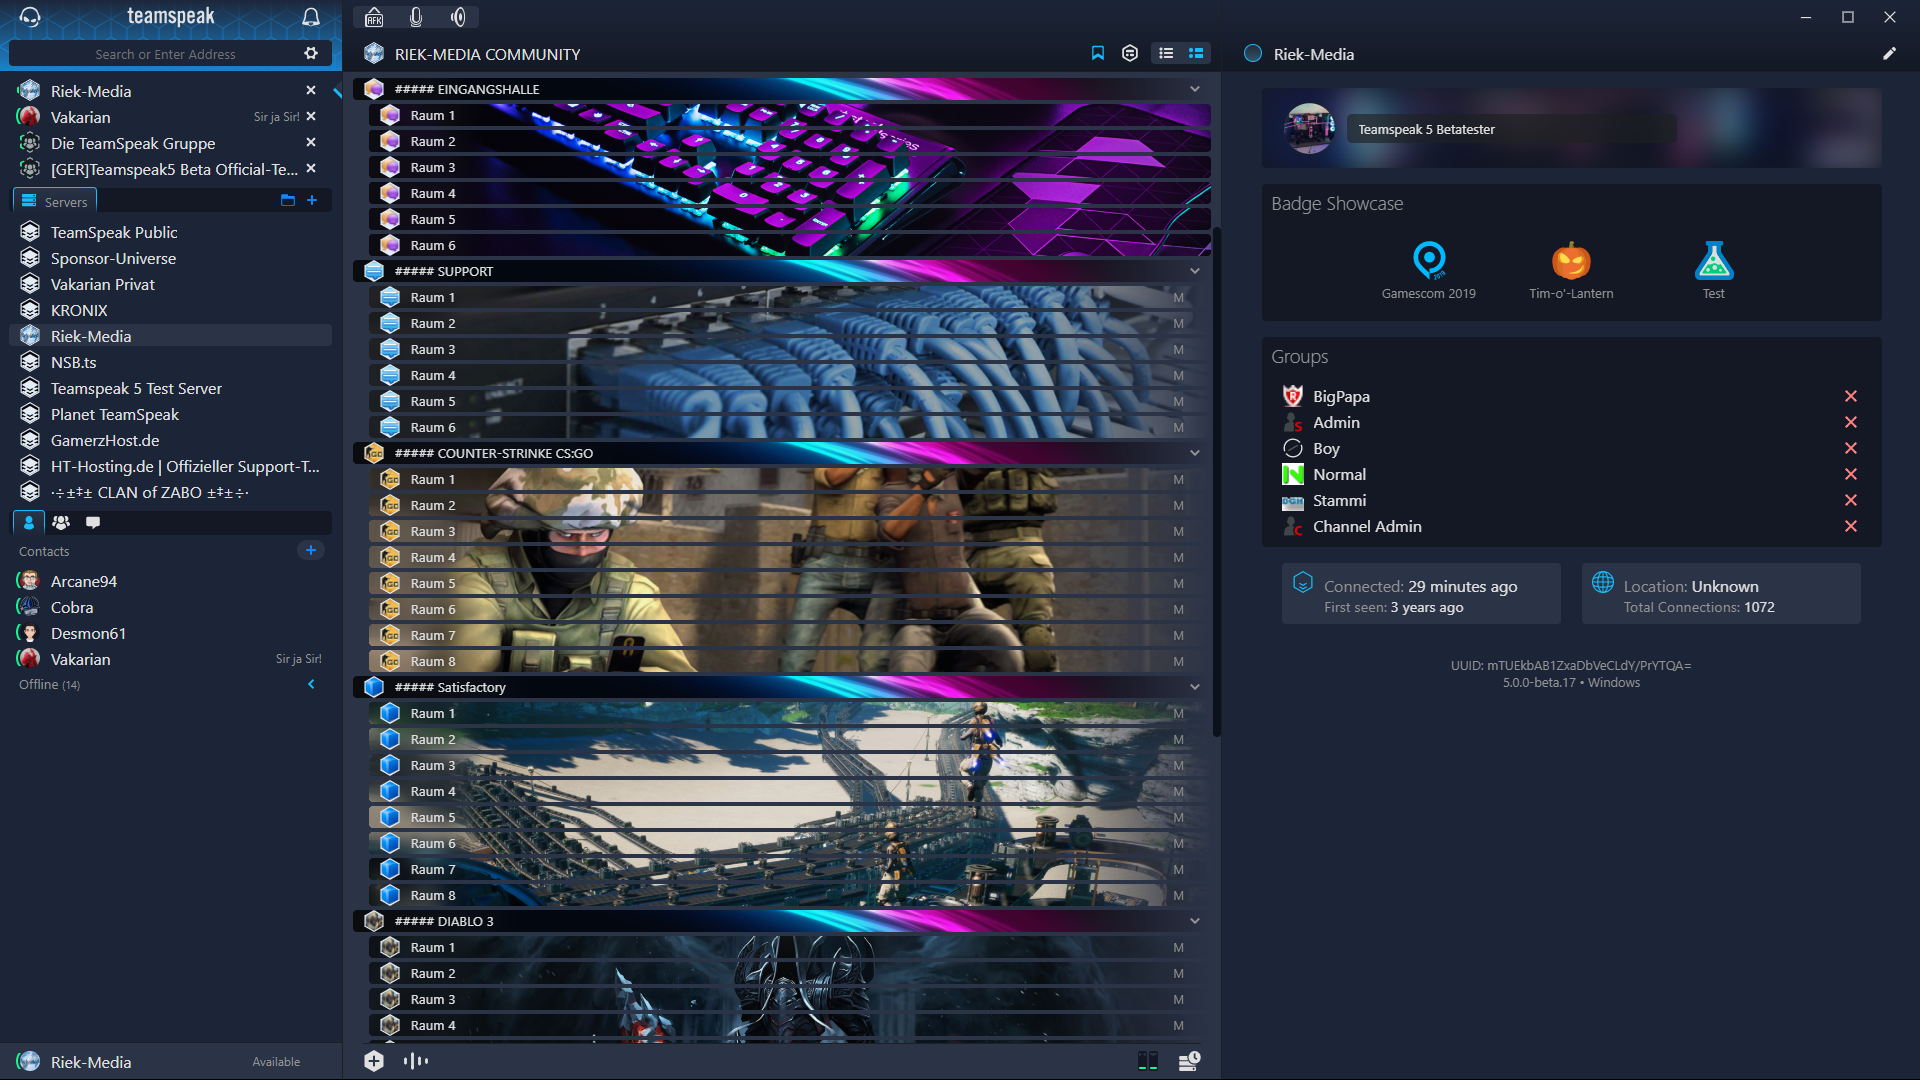Screen dimensions: 1920x1080
Task: Create a new bookmark folder
Action: 288,200
